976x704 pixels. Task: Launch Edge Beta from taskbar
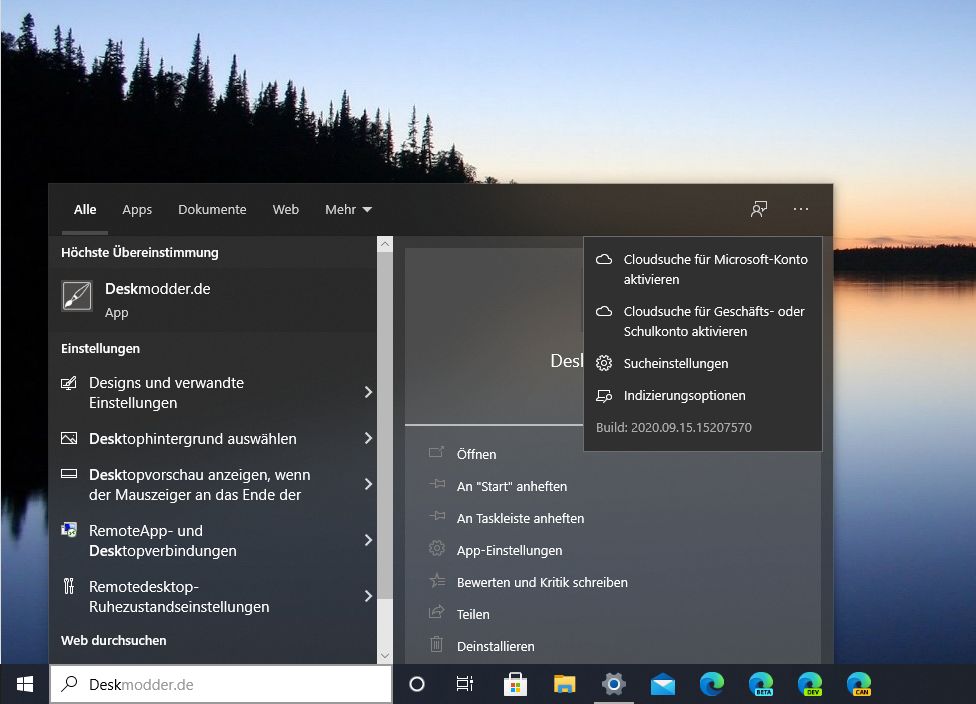tap(761, 684)
